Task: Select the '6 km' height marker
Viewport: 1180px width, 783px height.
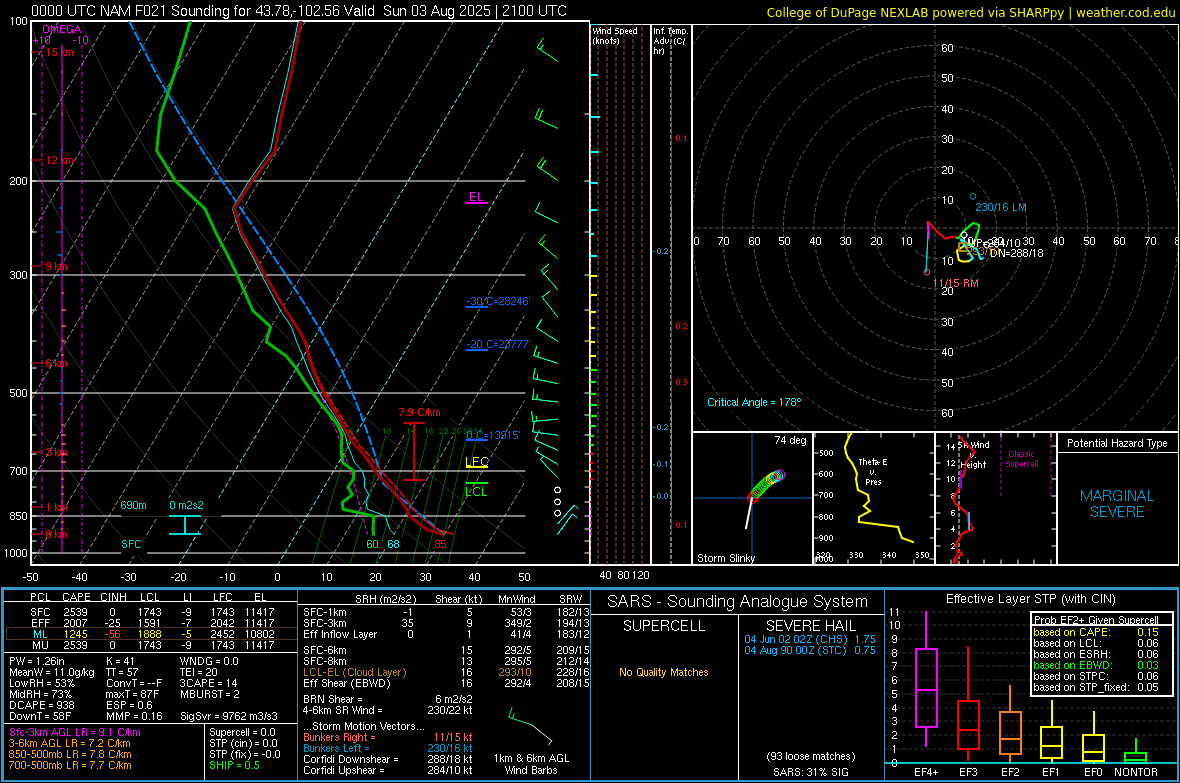Action: pyautogui.click(x=56, y=364)
